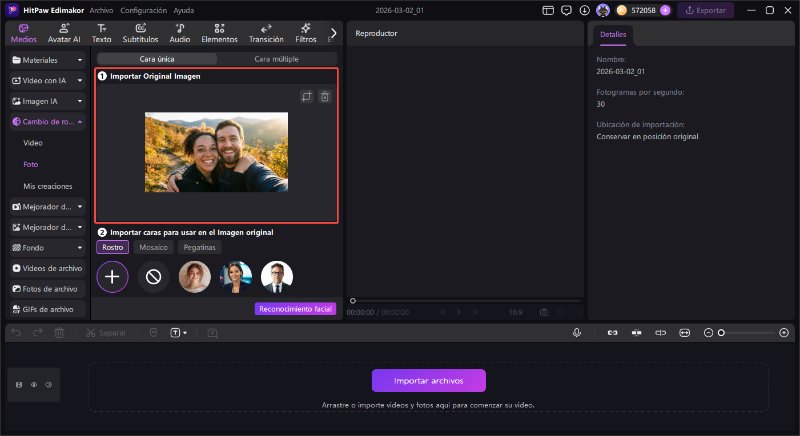Switch to the Subtítulos tab
Screen dimensions: 800x436
click(x=140, y=33)
